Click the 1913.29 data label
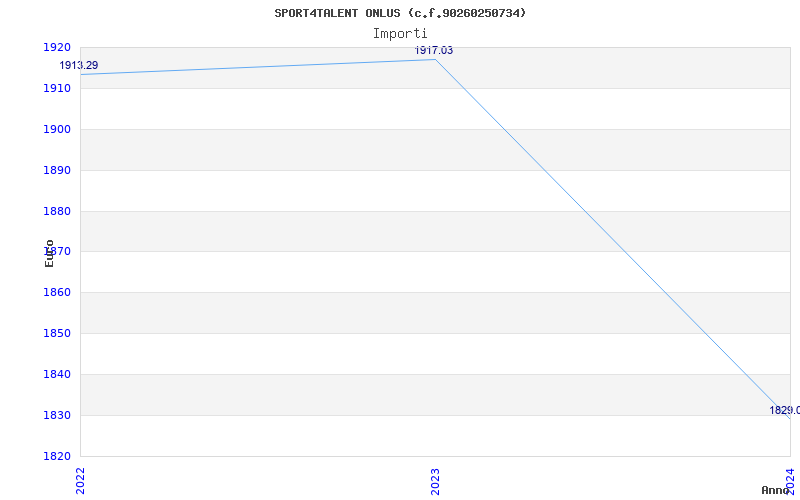Image resolution: width=800 pixels, height=500 pixels. (x=79, y=65)
